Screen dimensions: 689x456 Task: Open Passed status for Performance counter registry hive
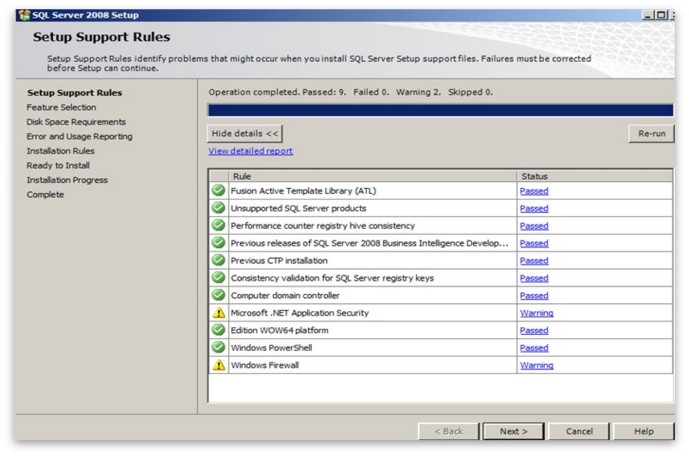pyautogui.click(x=534, y=226)
